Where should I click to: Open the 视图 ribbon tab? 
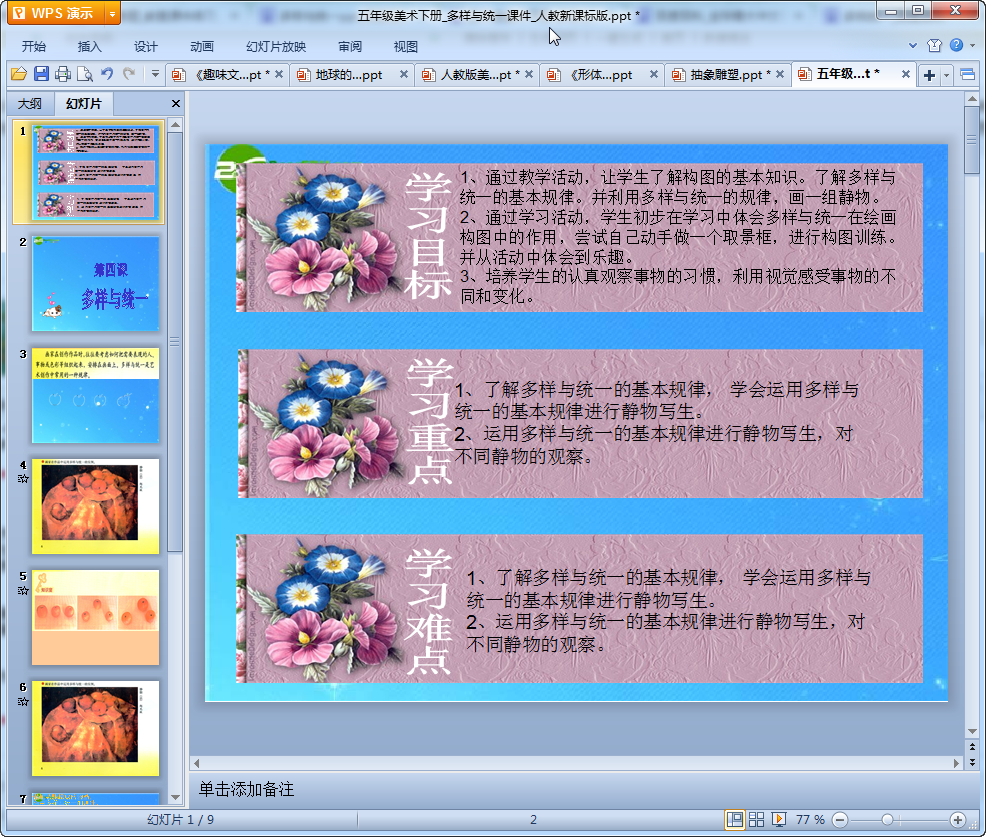(x=406, y=47)
